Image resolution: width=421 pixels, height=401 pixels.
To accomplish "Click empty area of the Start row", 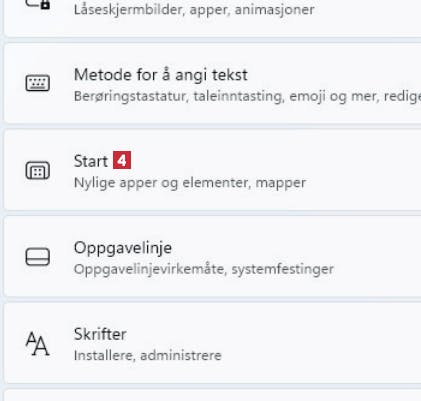I will [x=360, y=170].
